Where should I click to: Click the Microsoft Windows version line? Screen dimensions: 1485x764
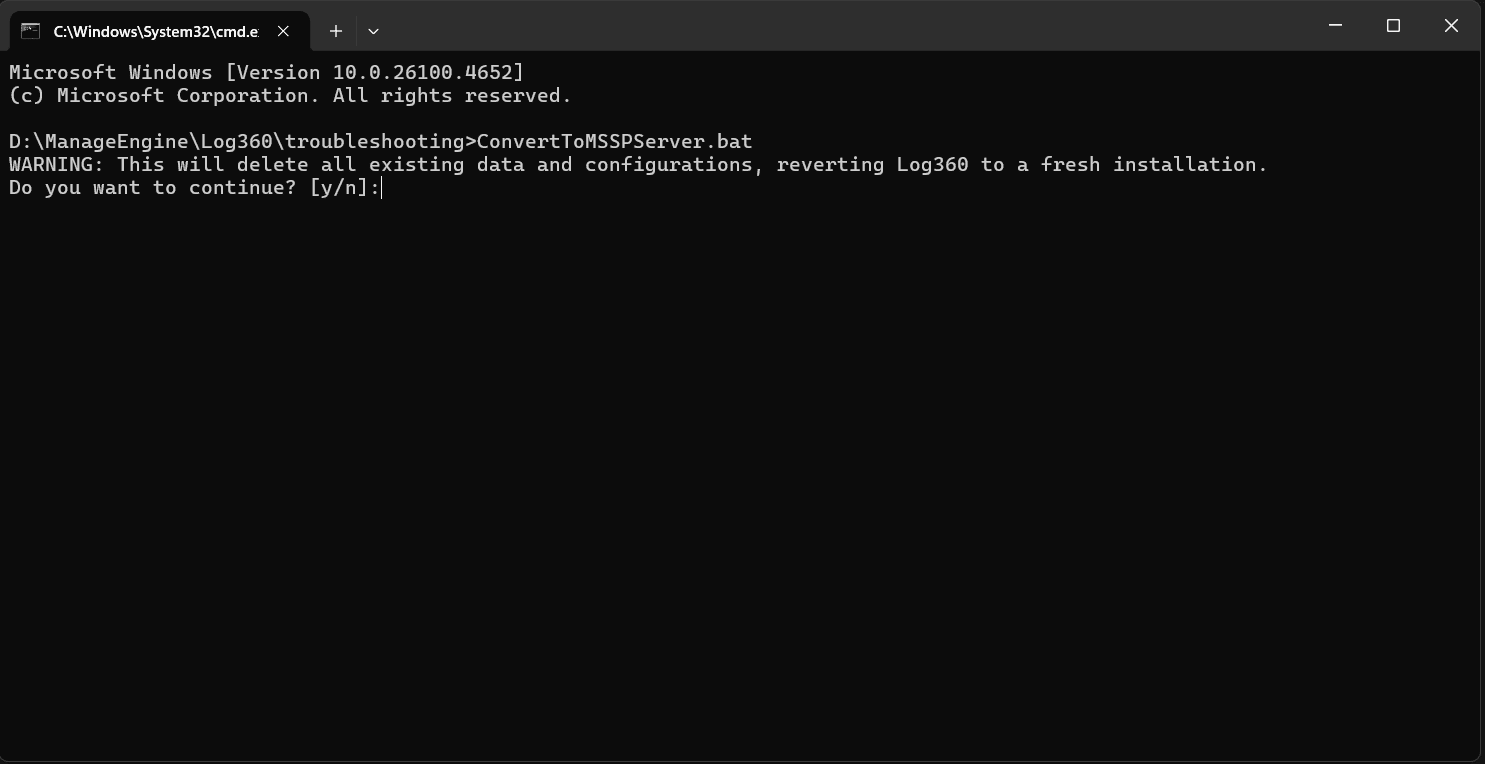coord(265,71)
